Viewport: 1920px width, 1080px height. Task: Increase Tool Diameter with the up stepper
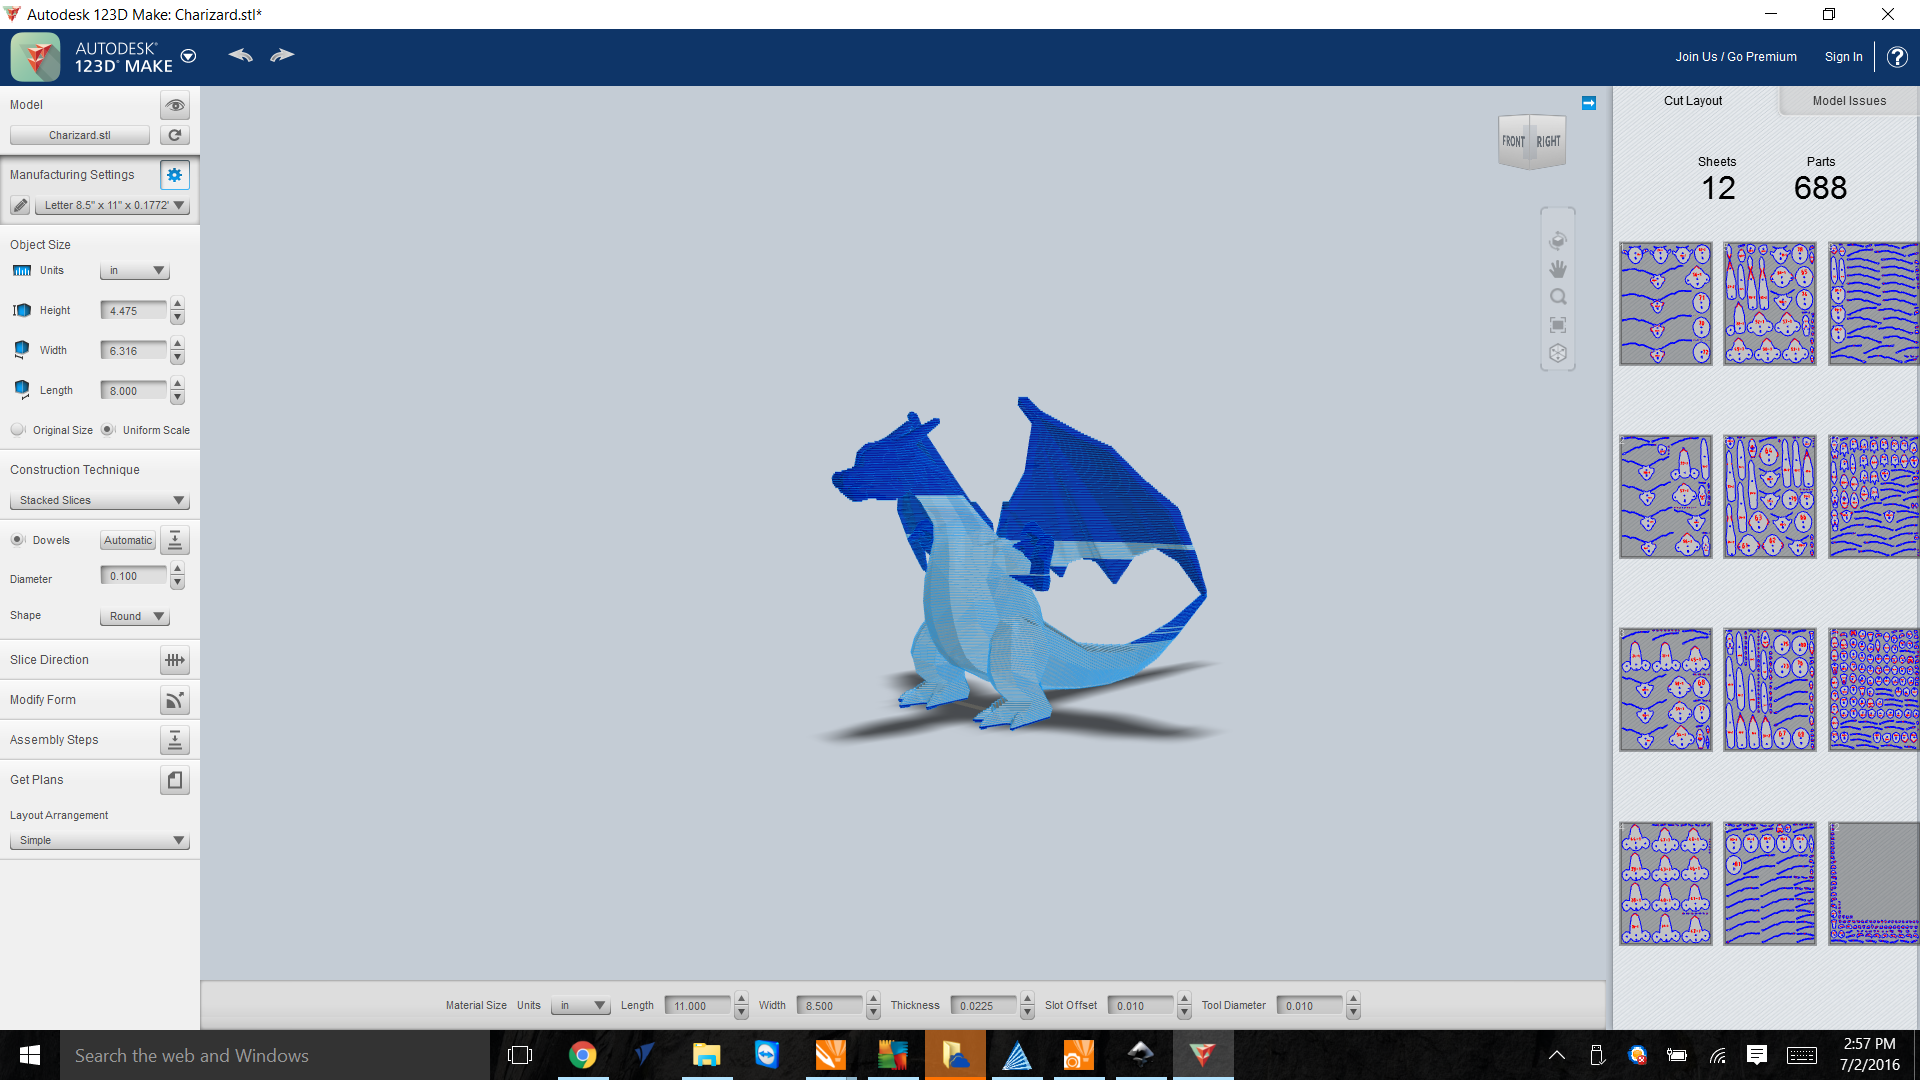[1353, 999]
